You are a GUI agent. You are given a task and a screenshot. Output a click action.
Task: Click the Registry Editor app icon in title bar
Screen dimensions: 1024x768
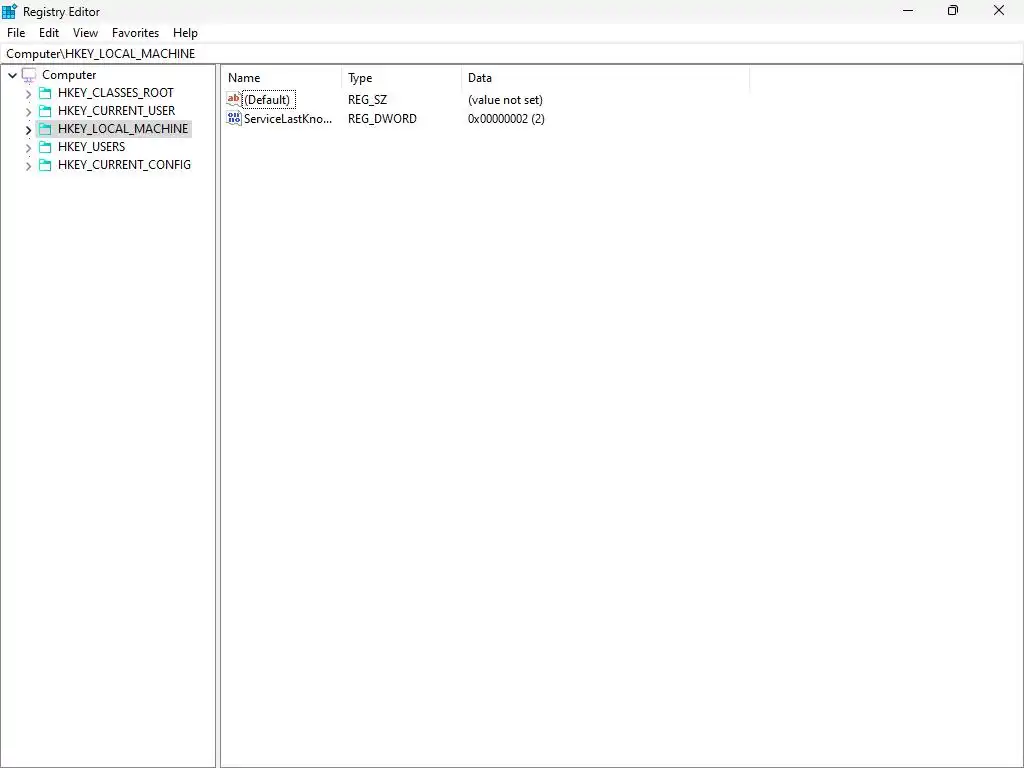click(9, 11)
